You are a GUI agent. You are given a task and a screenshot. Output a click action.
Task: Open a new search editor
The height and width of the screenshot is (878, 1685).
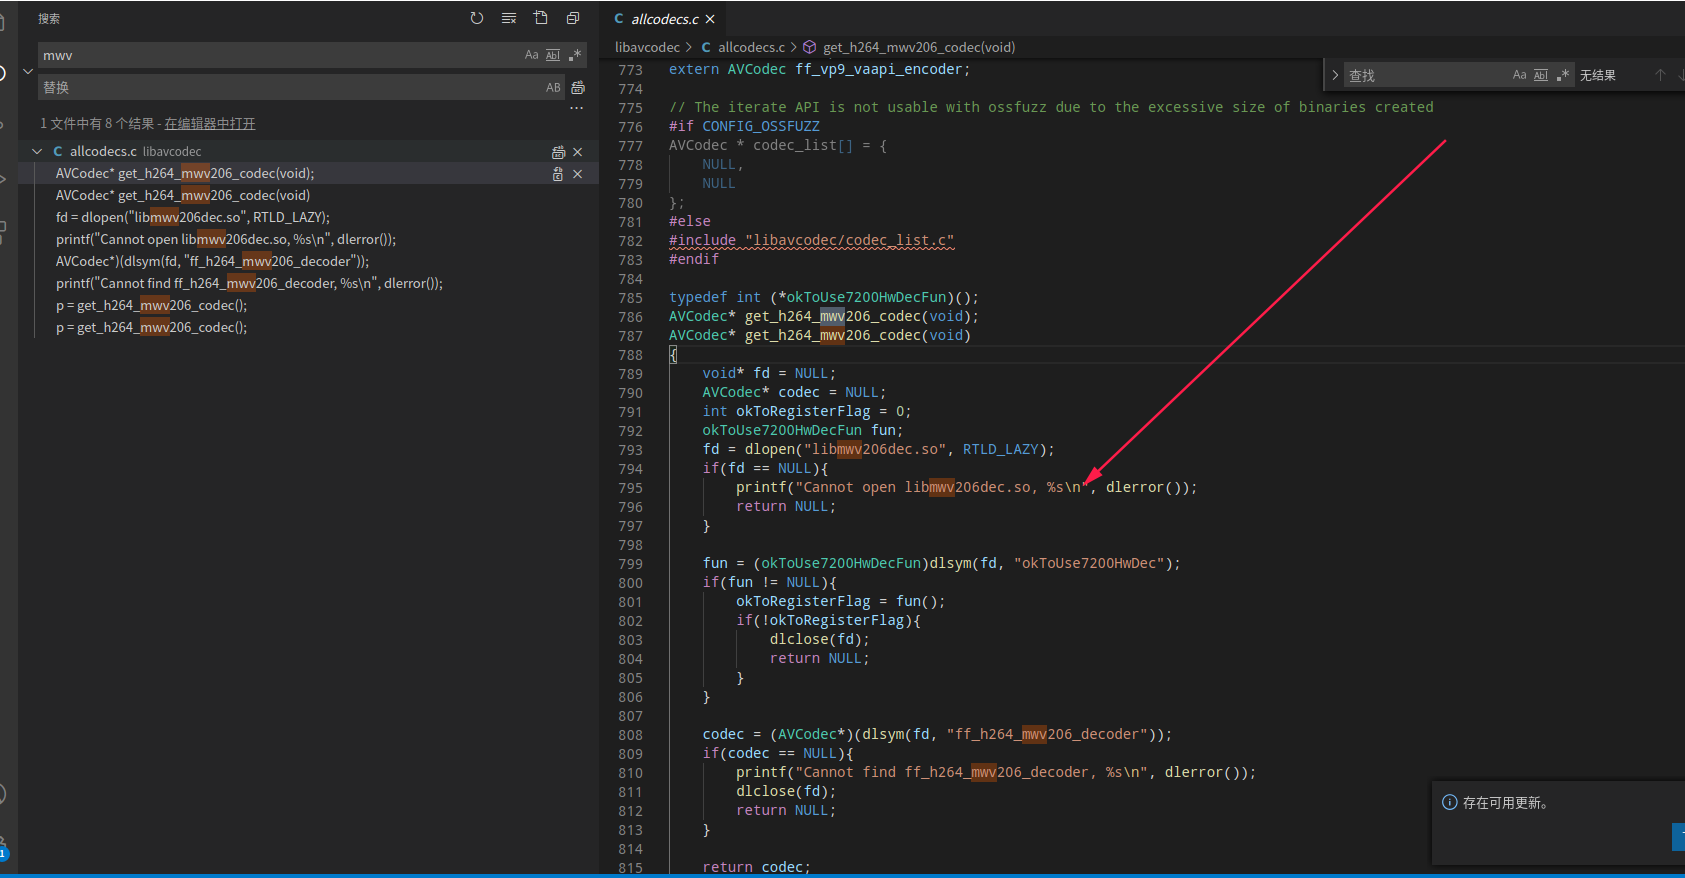[x=541, y=18]
